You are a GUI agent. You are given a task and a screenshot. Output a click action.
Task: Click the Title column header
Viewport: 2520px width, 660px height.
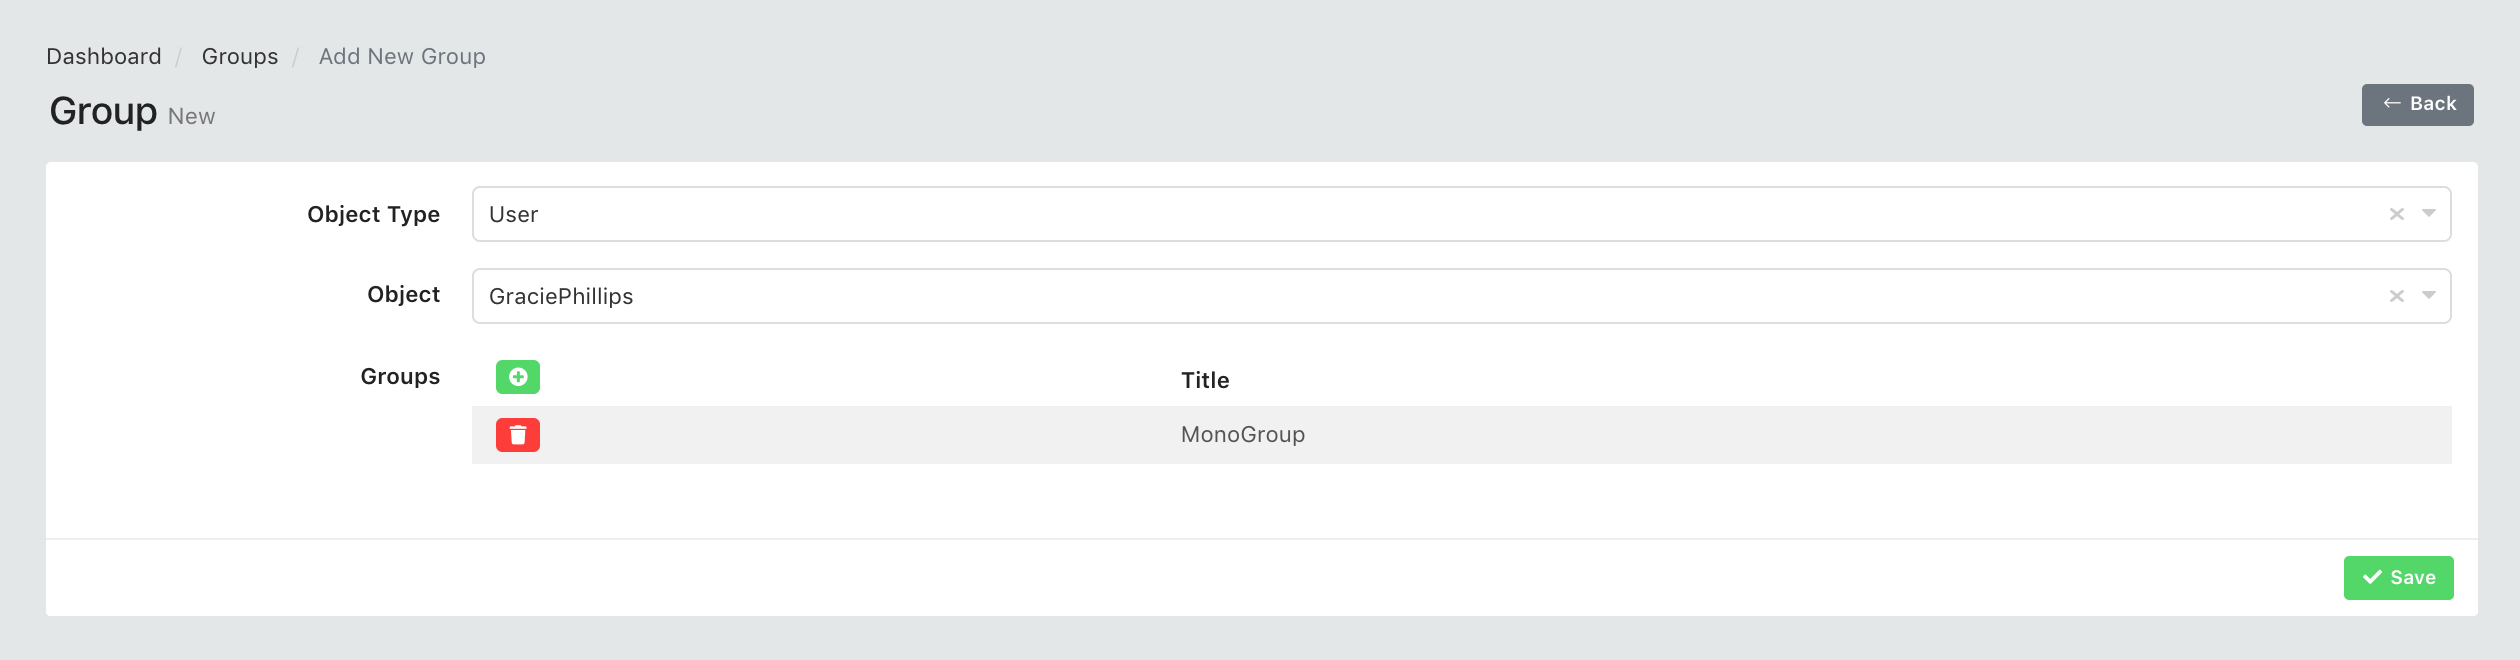click(1205, 380)
